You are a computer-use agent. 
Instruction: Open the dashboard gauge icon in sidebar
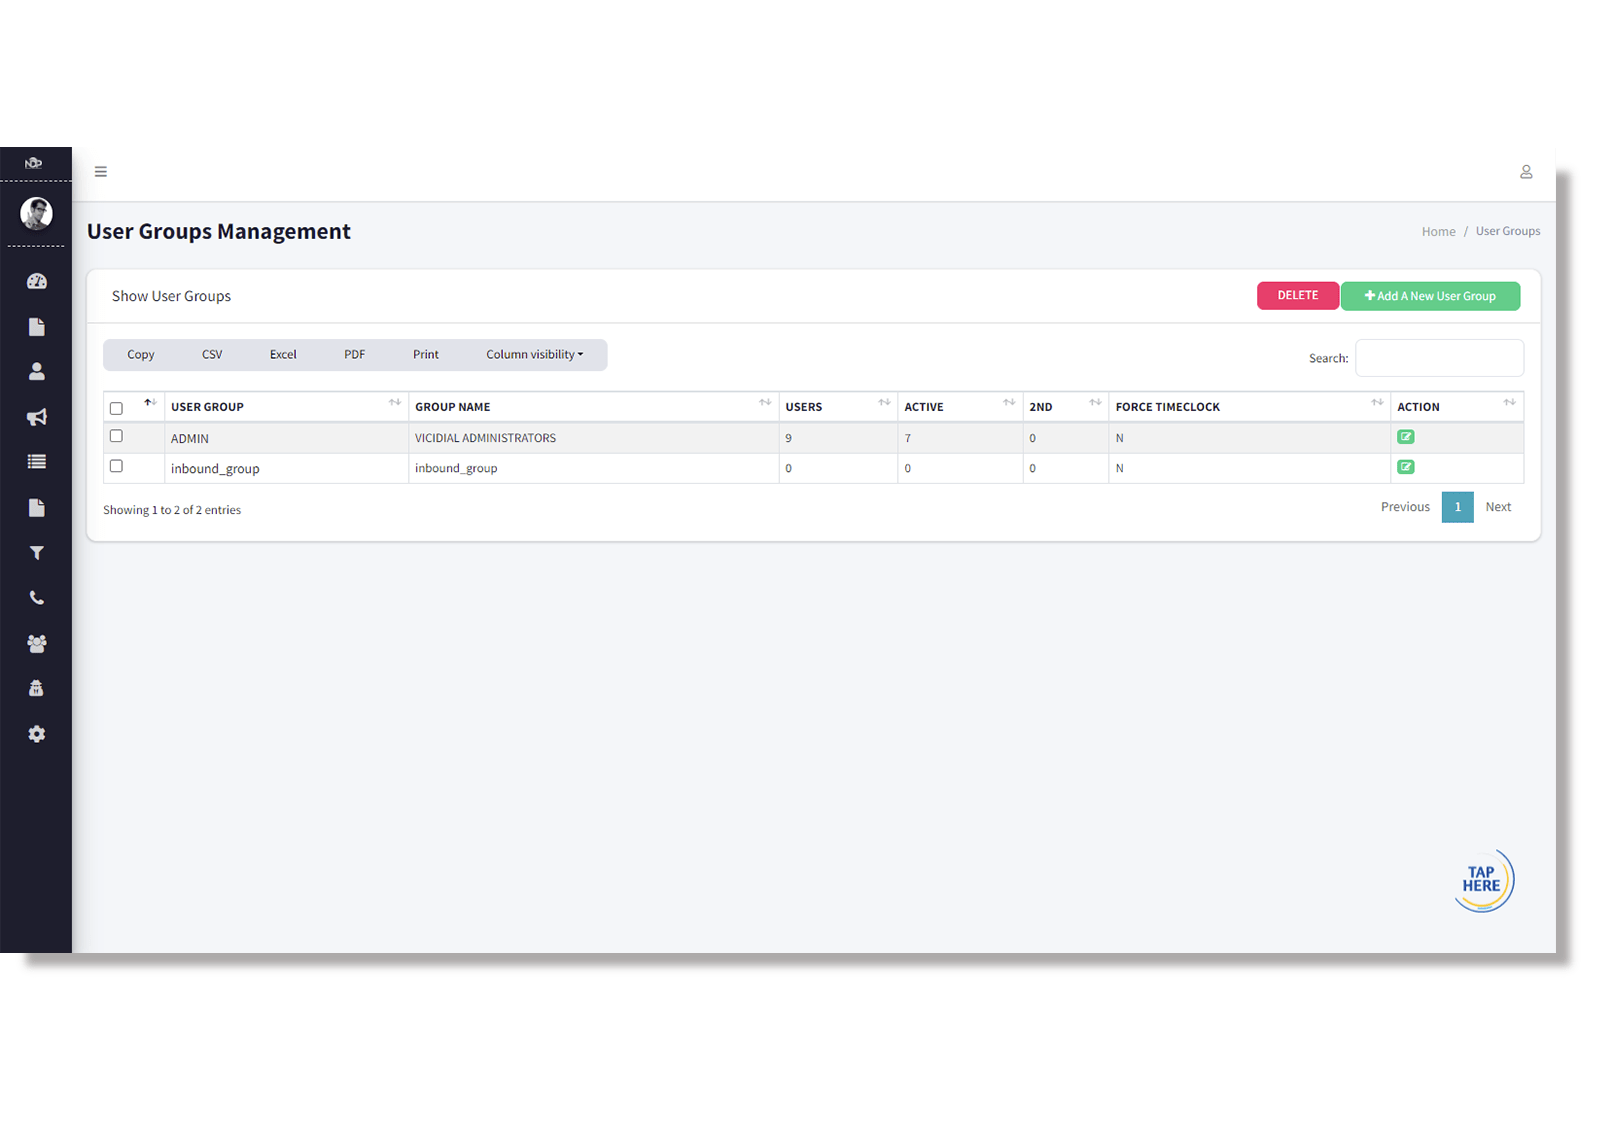coord(37,282)
